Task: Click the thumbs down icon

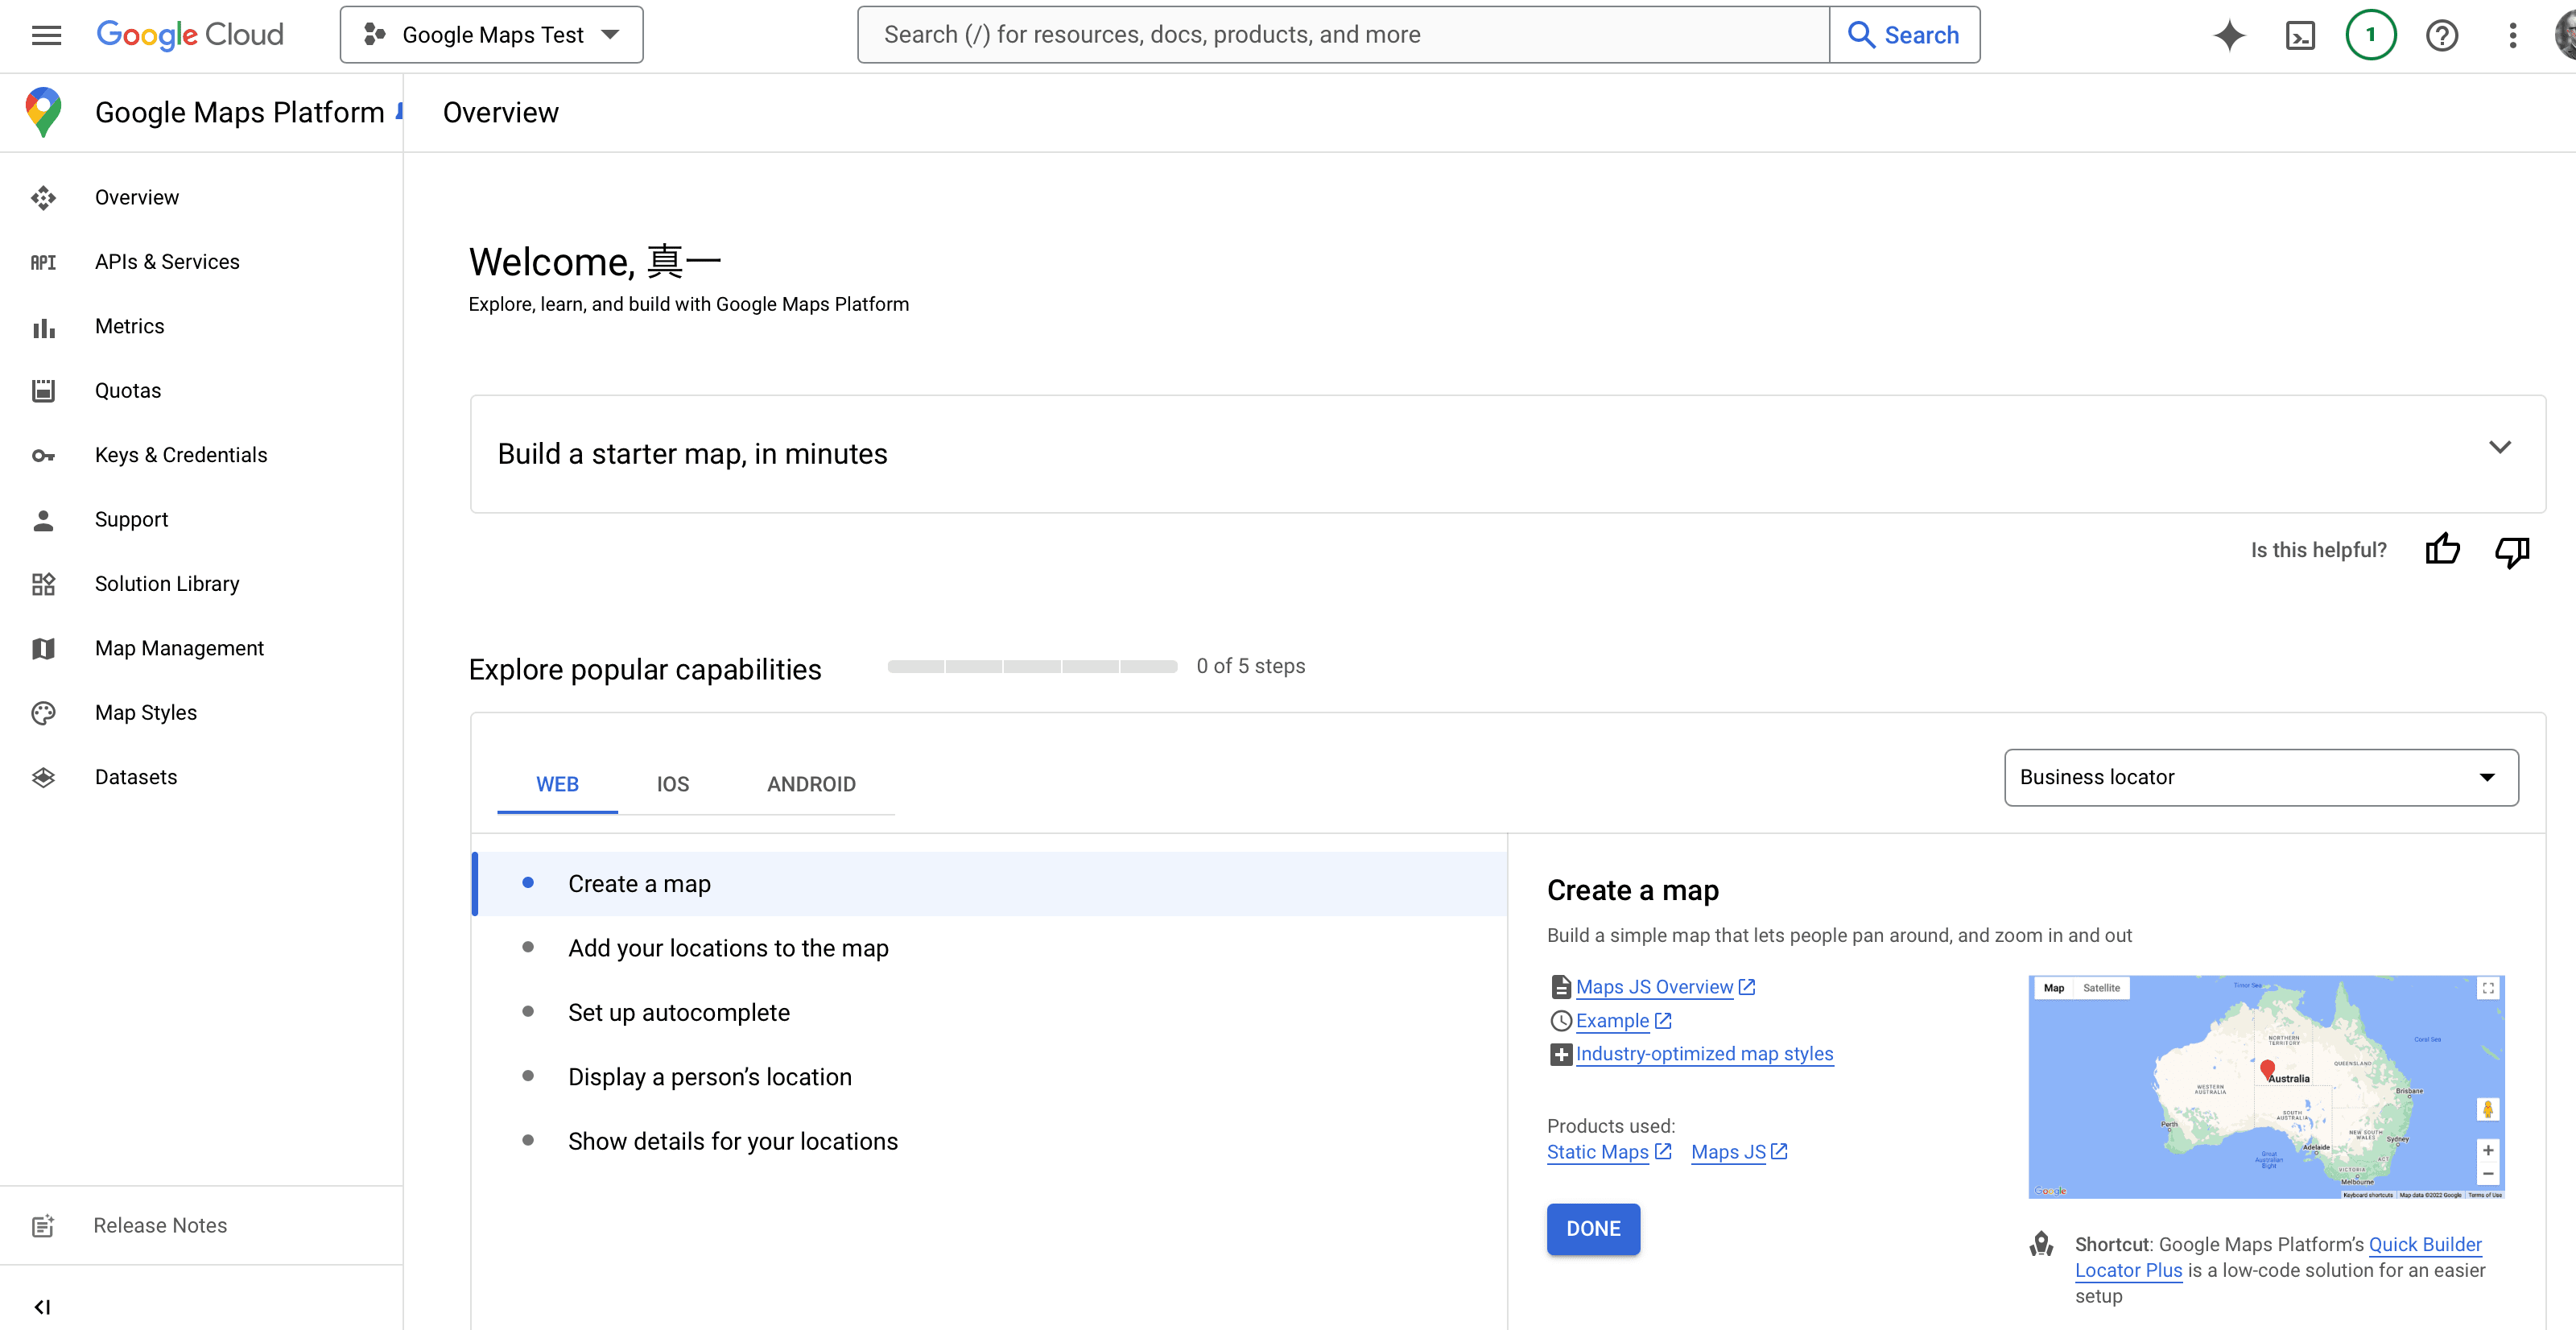Action: (2511, 551)
